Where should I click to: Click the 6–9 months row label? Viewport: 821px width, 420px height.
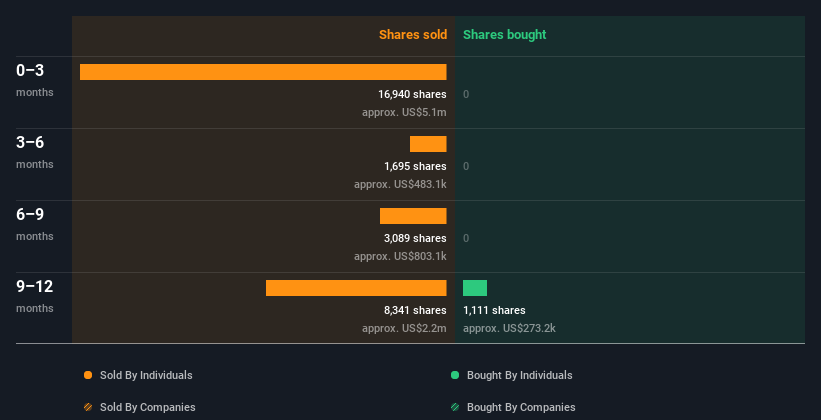click(35, 224)
